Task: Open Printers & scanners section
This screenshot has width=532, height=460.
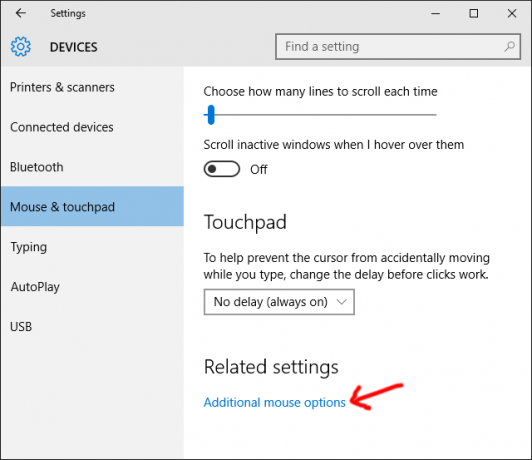Action: tap(62, 87)
